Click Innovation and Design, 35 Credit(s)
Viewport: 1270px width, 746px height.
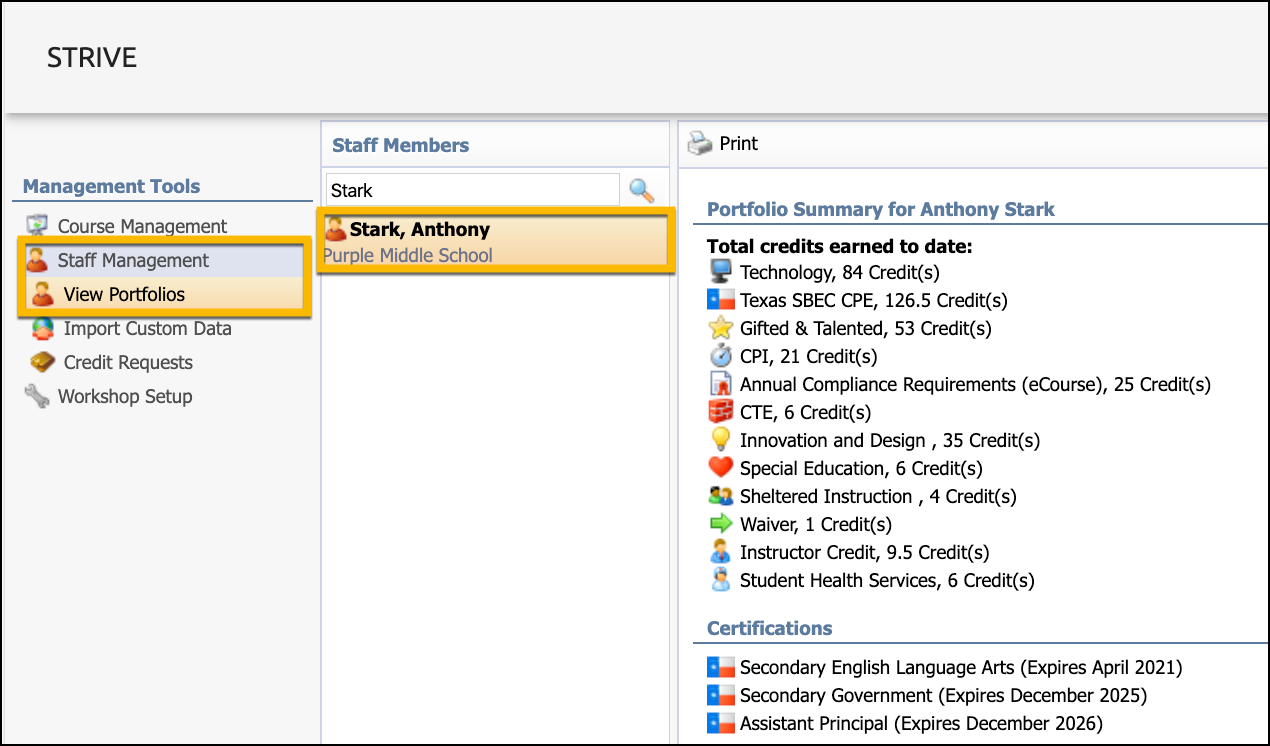[890, 440]
